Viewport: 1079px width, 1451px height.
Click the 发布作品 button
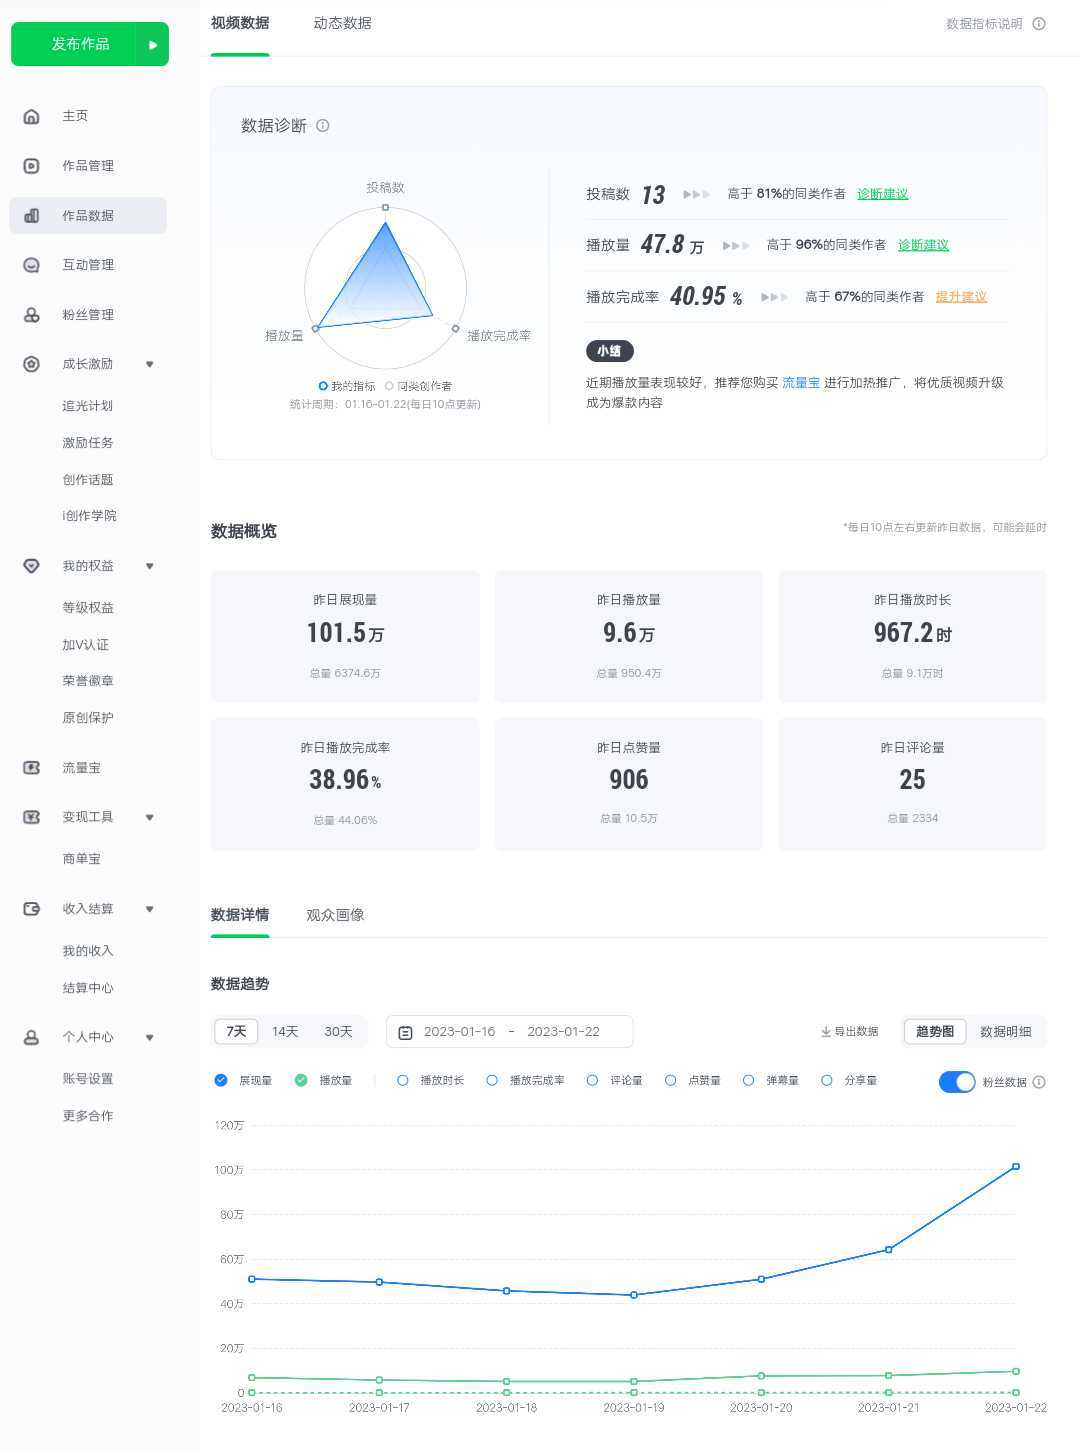pyautogui.click(x=80, y=44)
